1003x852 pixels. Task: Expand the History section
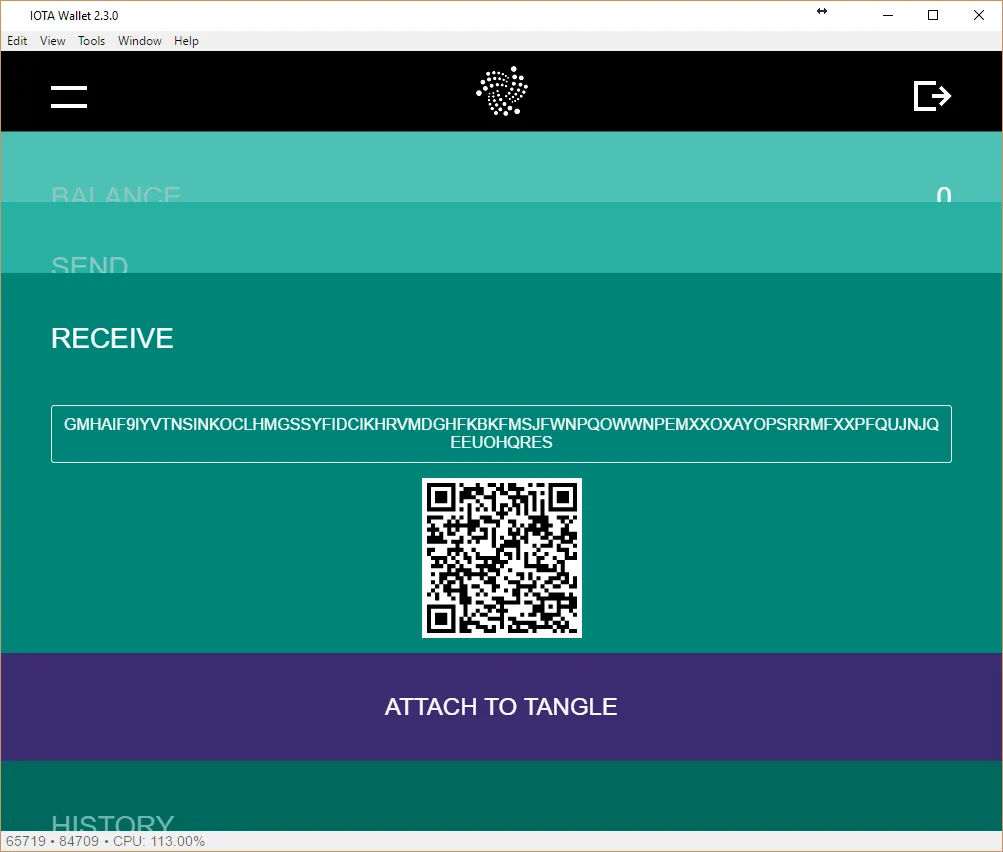tap(502, 796)
